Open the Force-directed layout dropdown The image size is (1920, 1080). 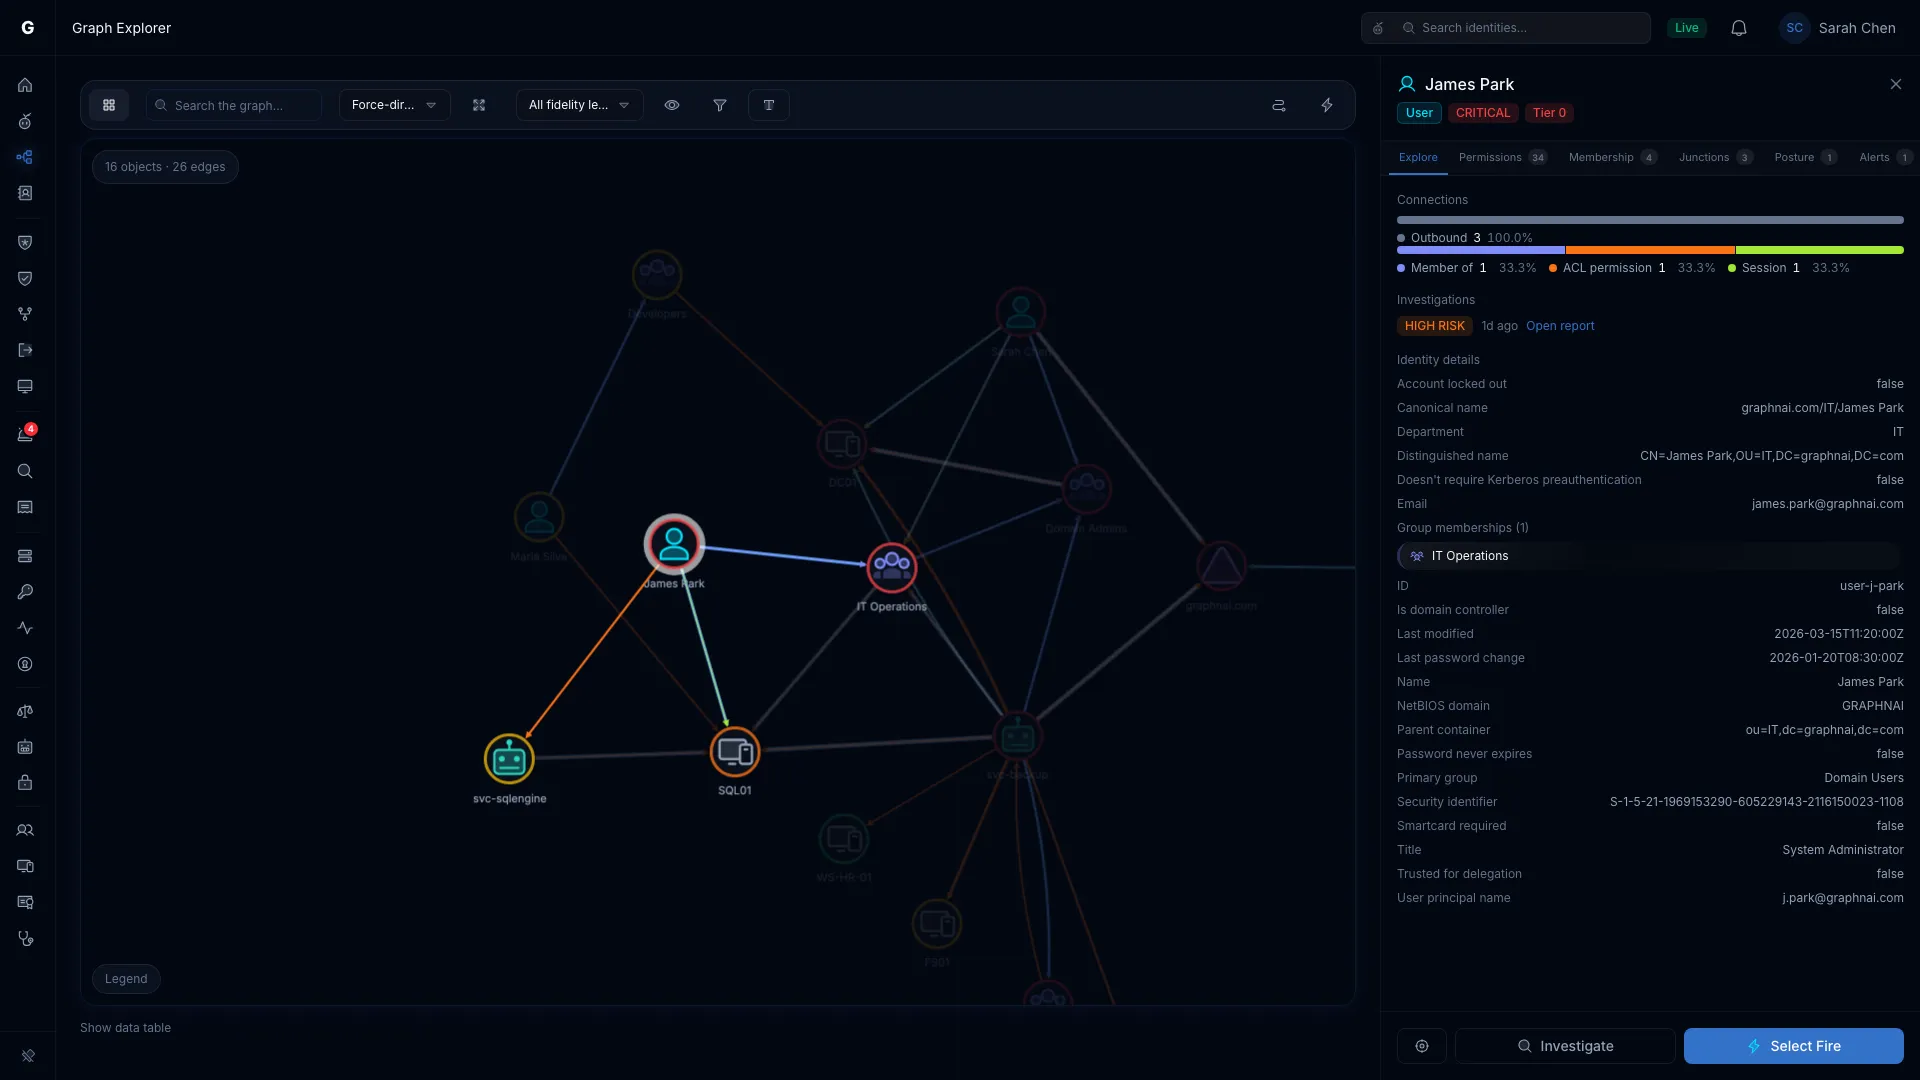[394, 105]
